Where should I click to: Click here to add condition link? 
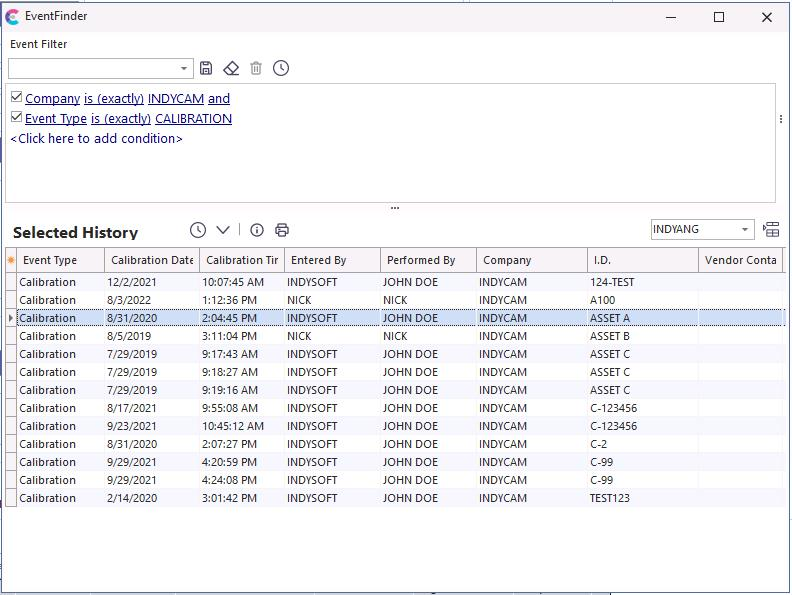pyautogui.click(x=96, y=139)
